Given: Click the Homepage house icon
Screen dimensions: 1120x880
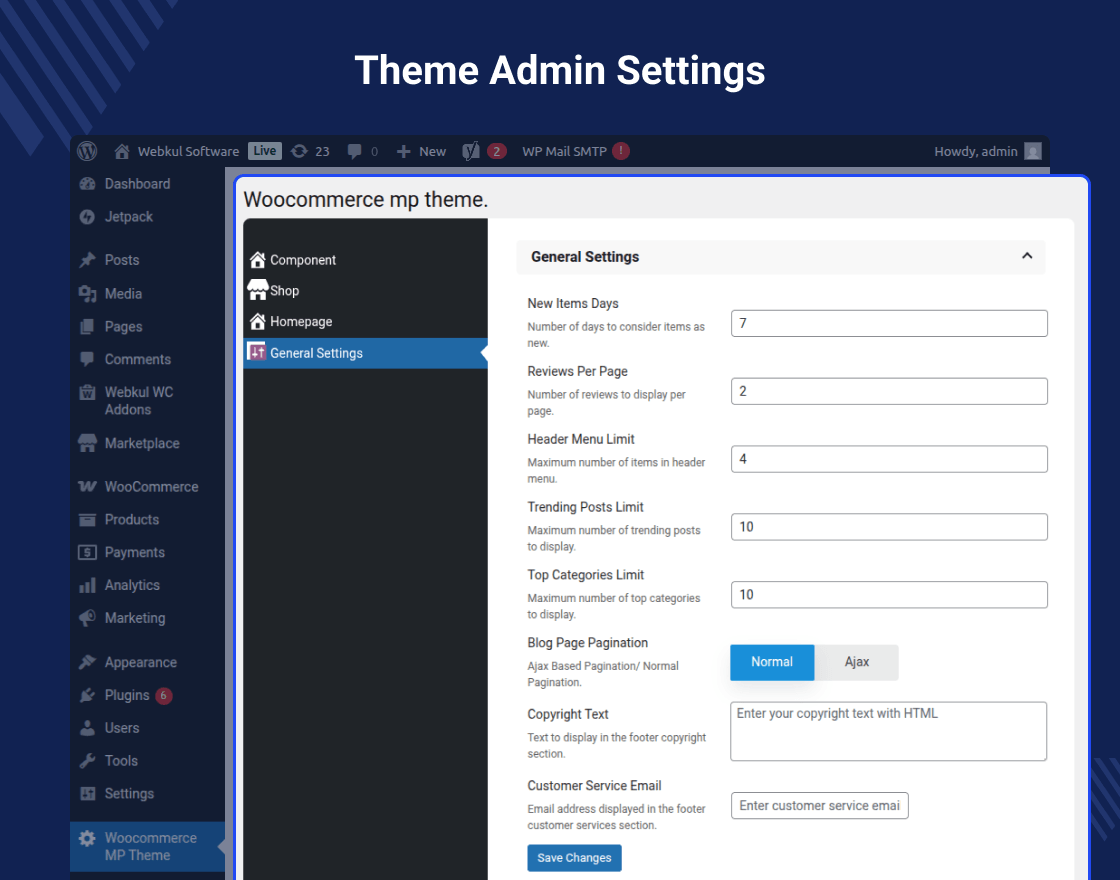Looking at the screenshot, I should pos(258,321).
